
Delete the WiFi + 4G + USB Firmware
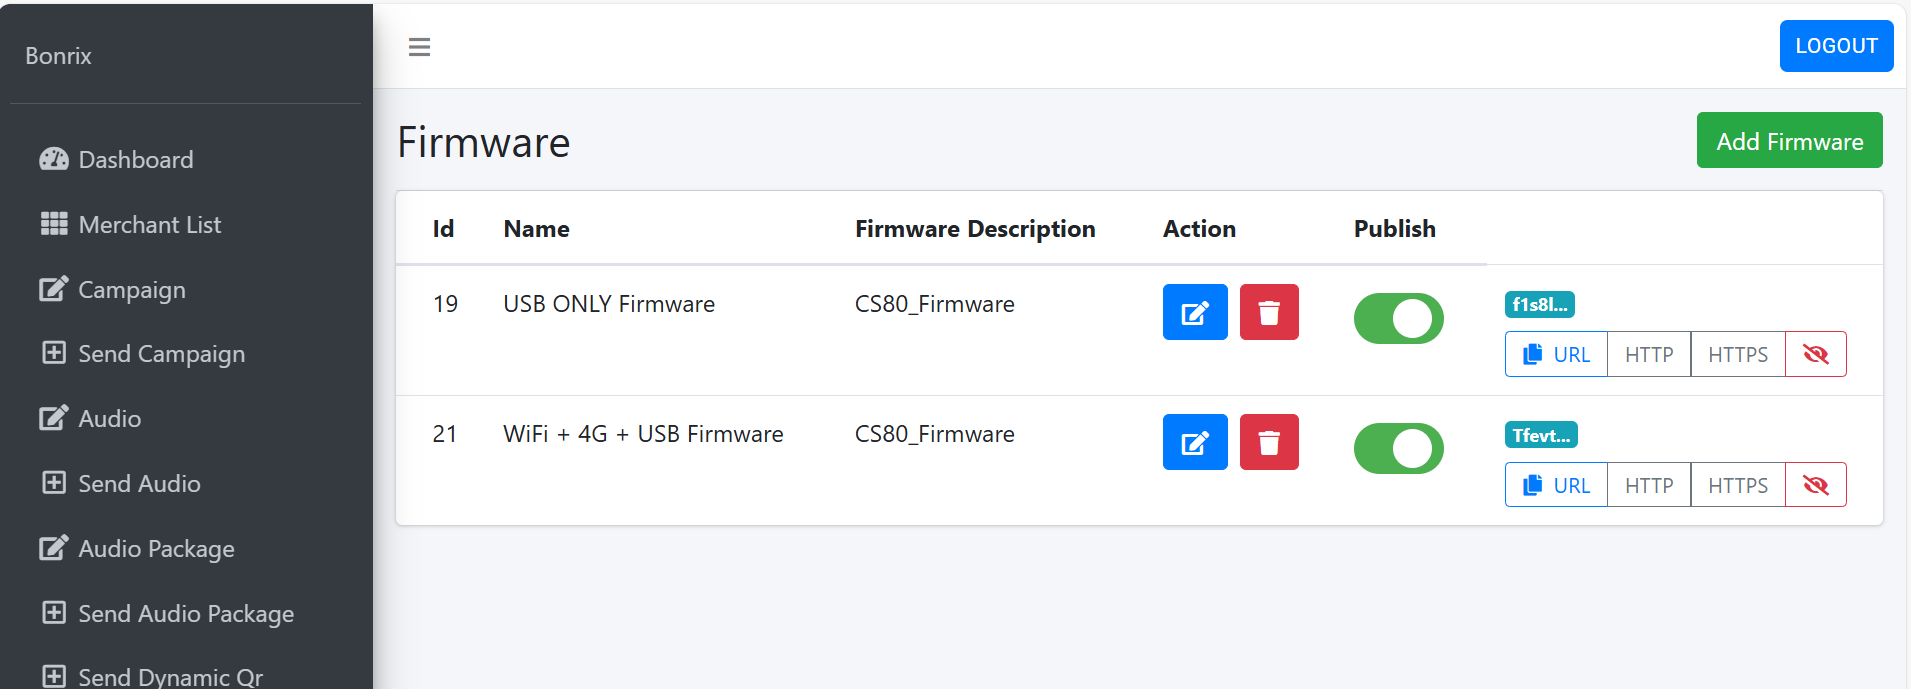[1269, 442]
